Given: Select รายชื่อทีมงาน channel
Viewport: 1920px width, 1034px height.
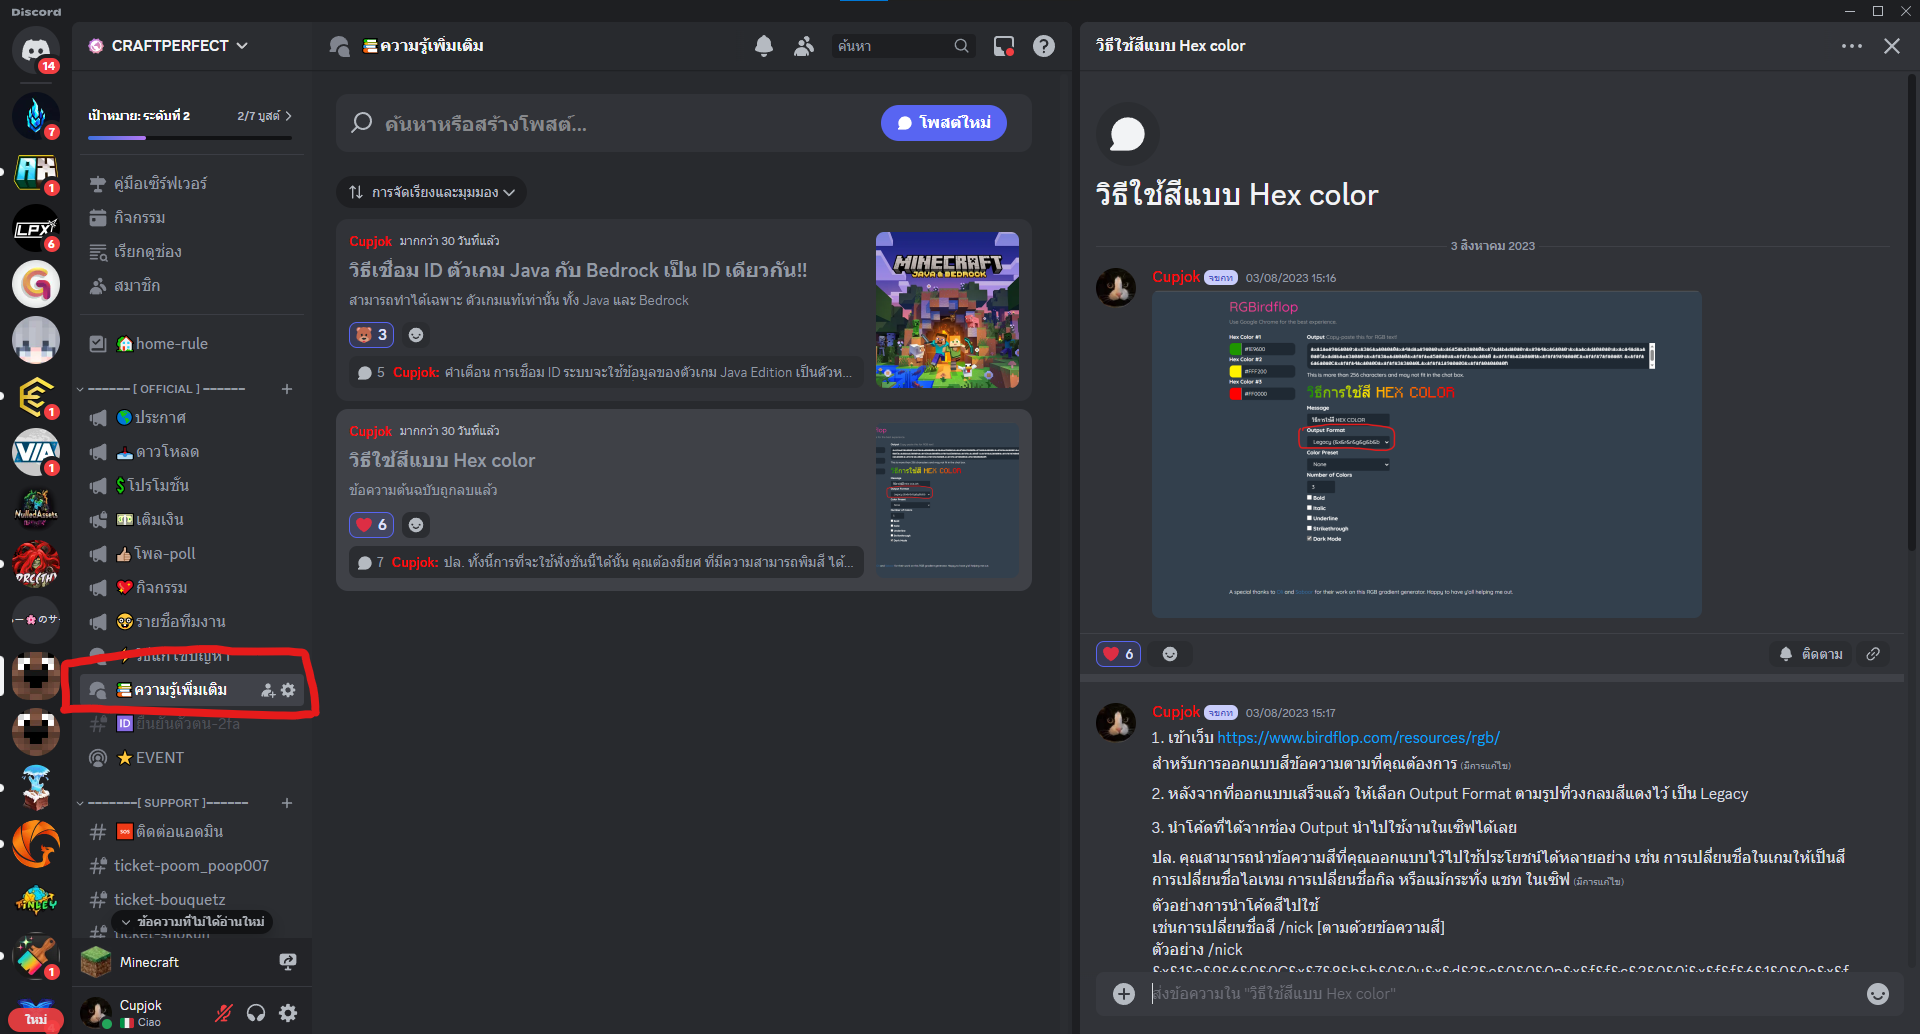Looking at the screenshot, I should click(x=192, y=622).
